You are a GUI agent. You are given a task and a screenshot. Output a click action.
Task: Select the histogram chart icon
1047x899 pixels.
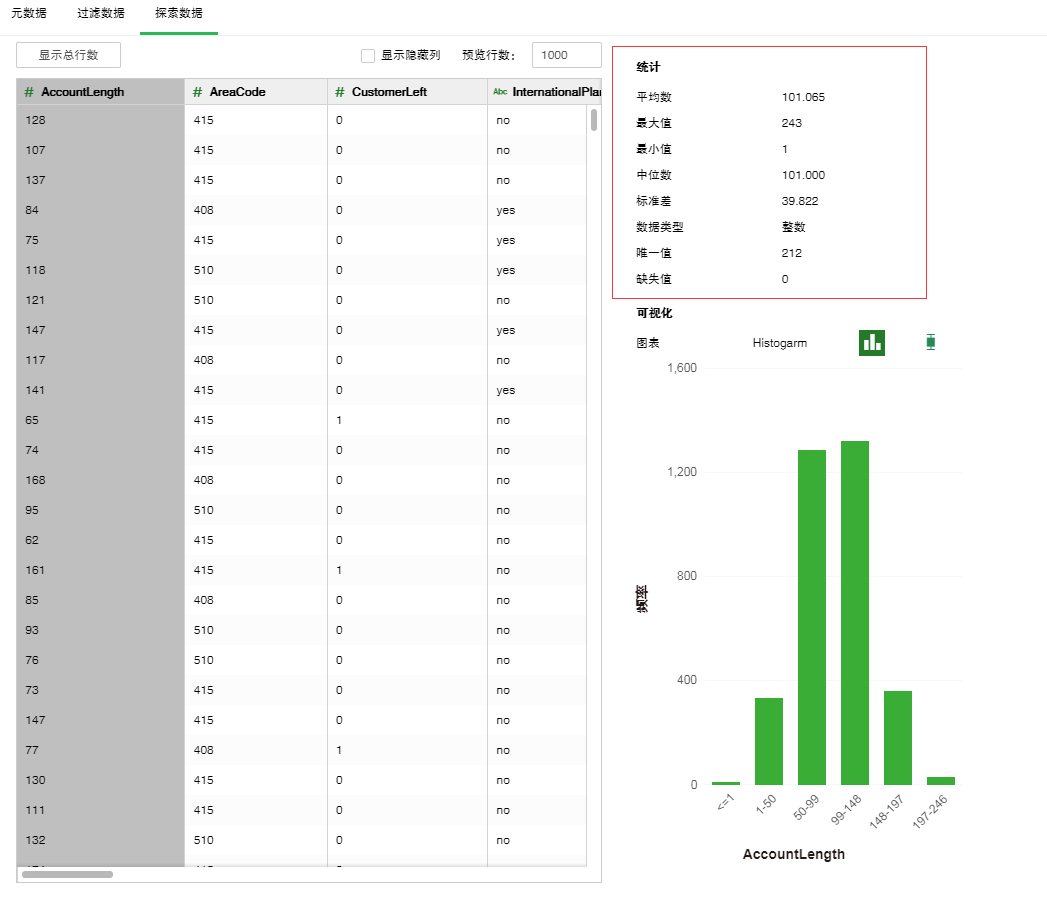click(x=872, y=342)
